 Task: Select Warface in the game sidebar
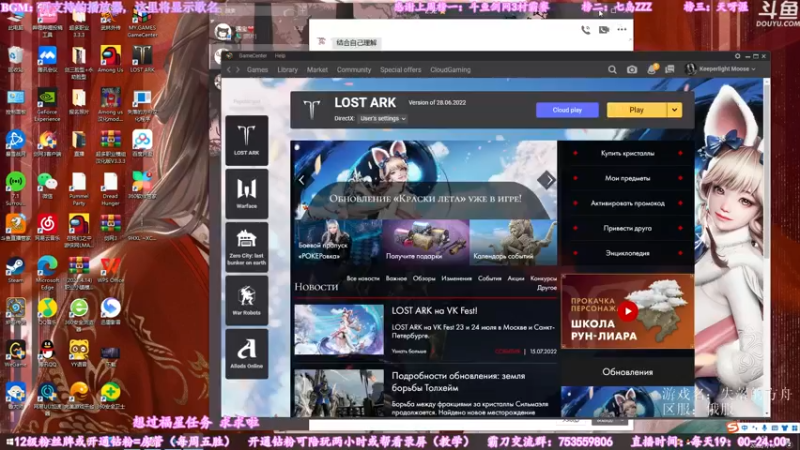[246, 194]
